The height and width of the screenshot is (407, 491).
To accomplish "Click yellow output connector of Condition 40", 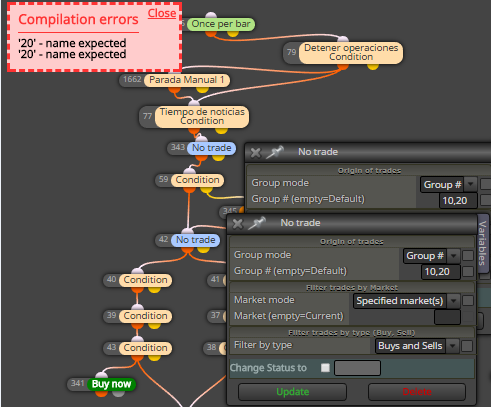I will [x=154, y=289].
